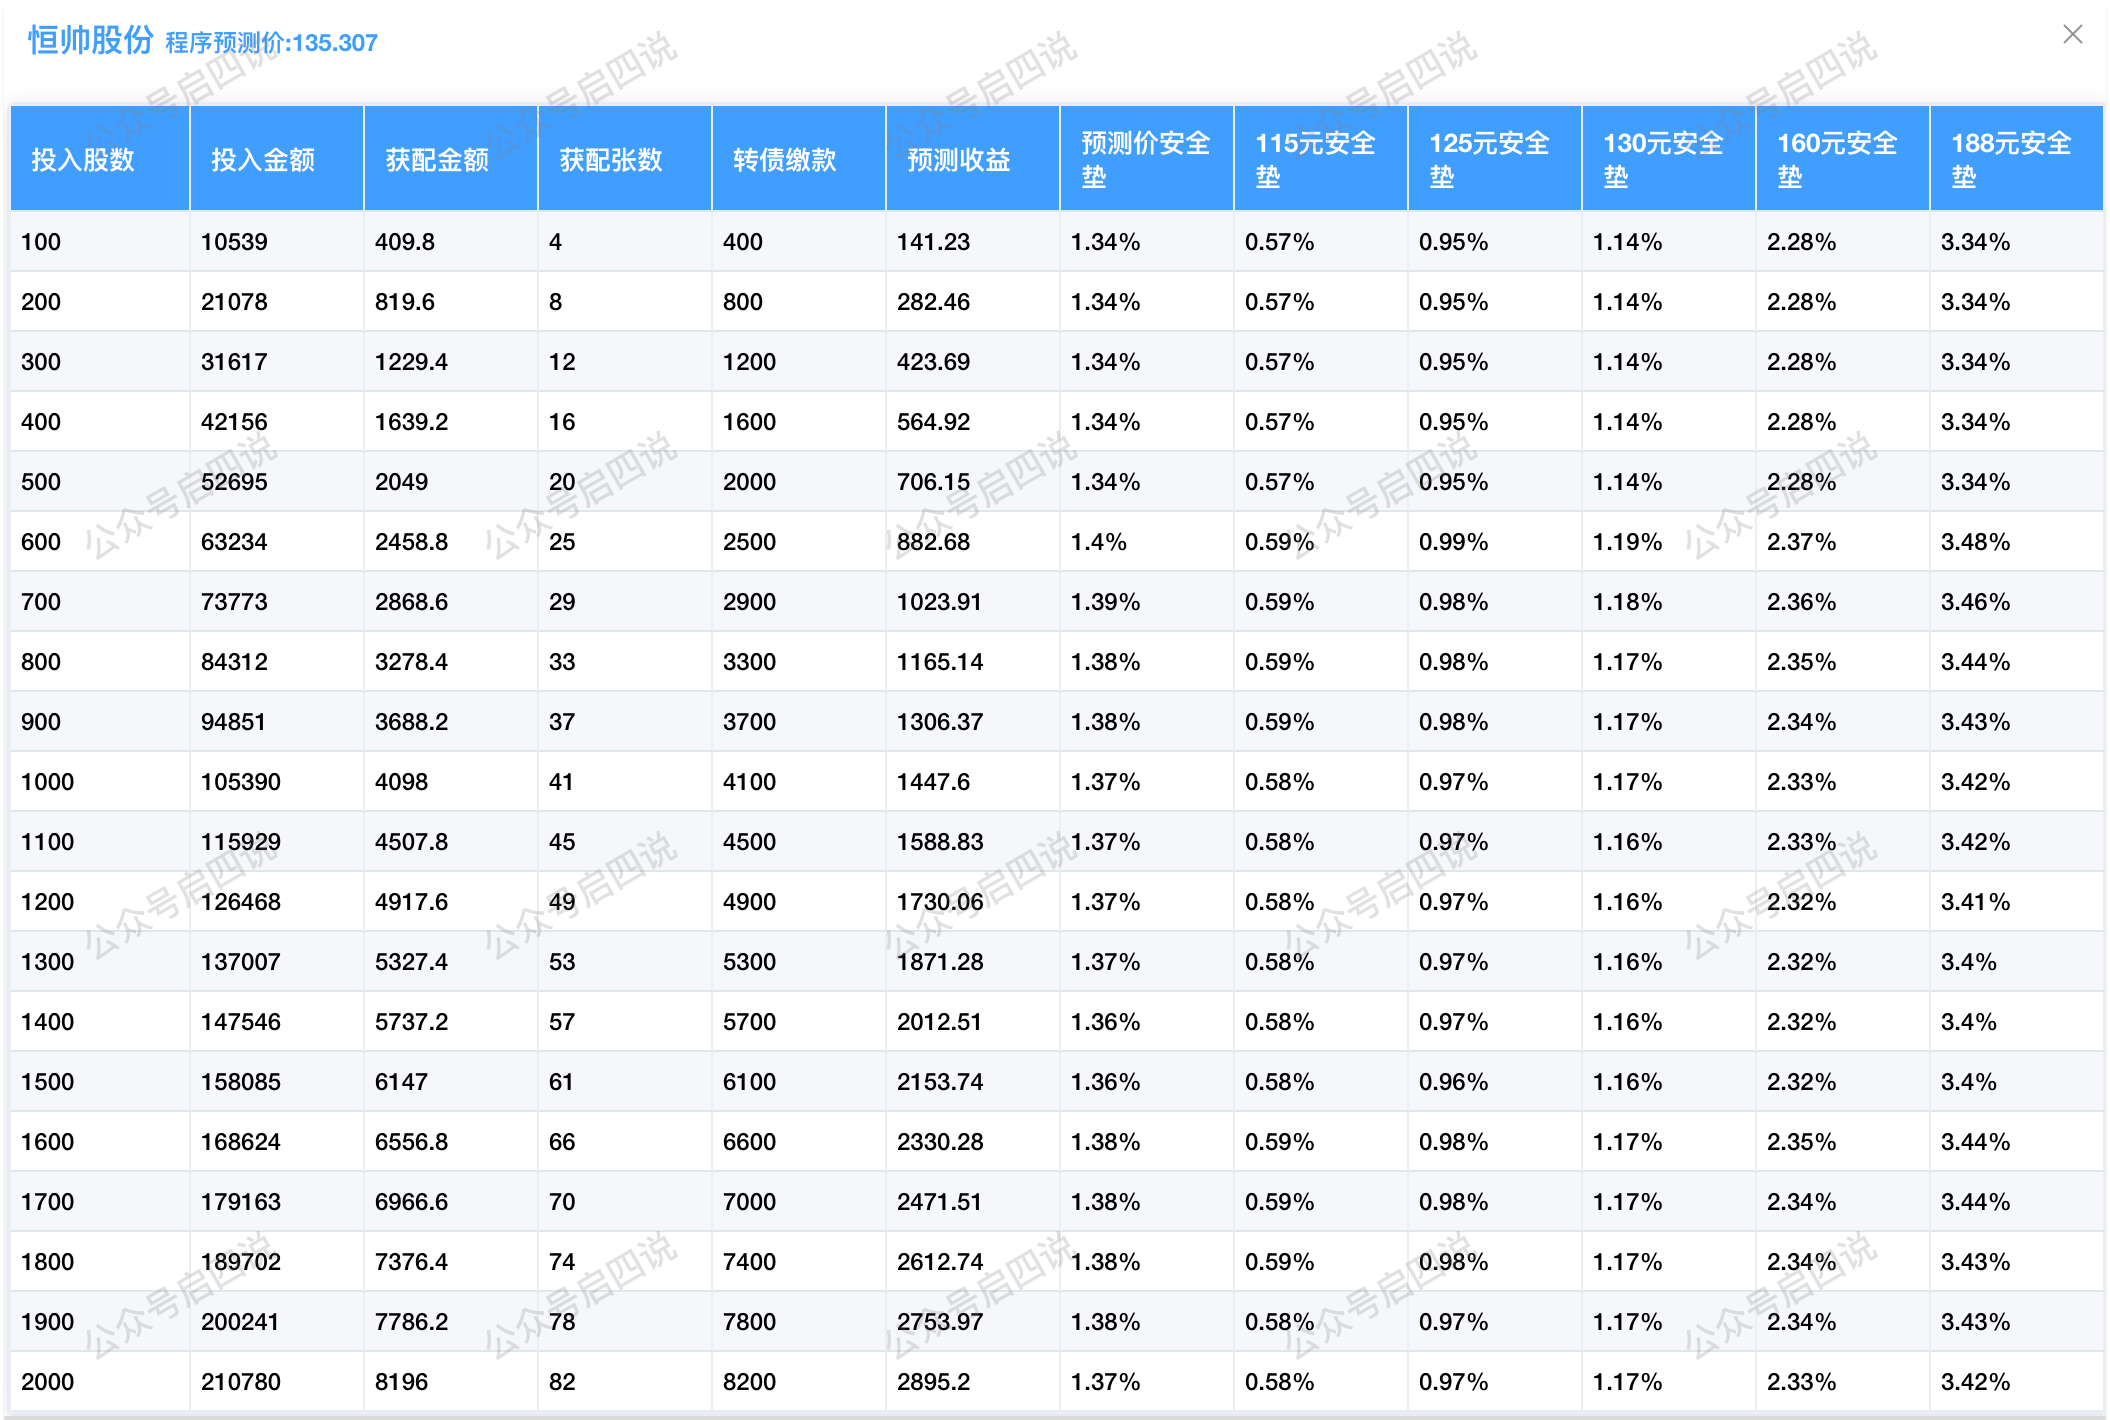The height and width of the screenshot is (1420, 2110).
Task: Click the 获配张数 column header
Action: click(x=611, y=160)
